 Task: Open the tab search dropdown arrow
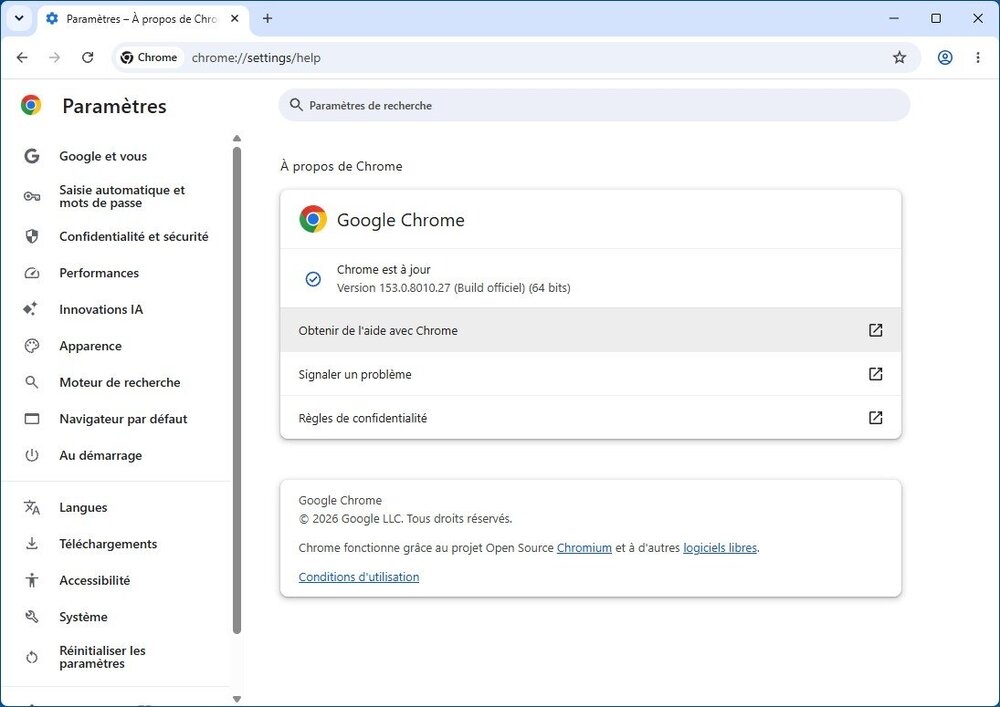tap(19, 18)
